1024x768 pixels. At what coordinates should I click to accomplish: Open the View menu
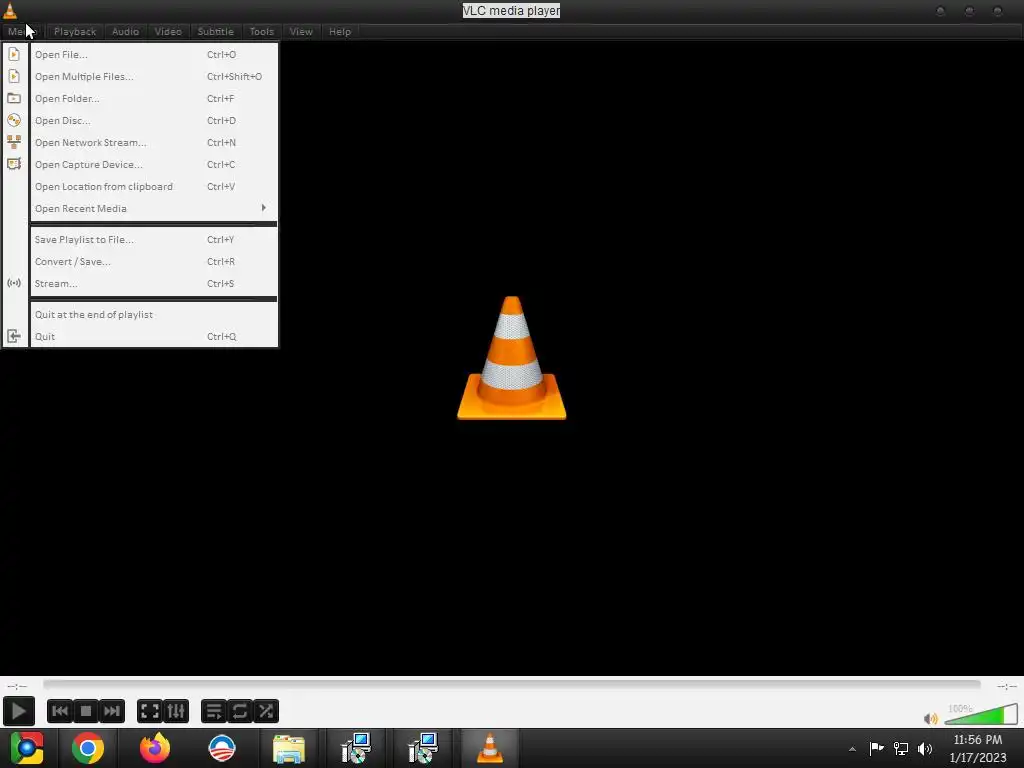[x=301, y=31]
